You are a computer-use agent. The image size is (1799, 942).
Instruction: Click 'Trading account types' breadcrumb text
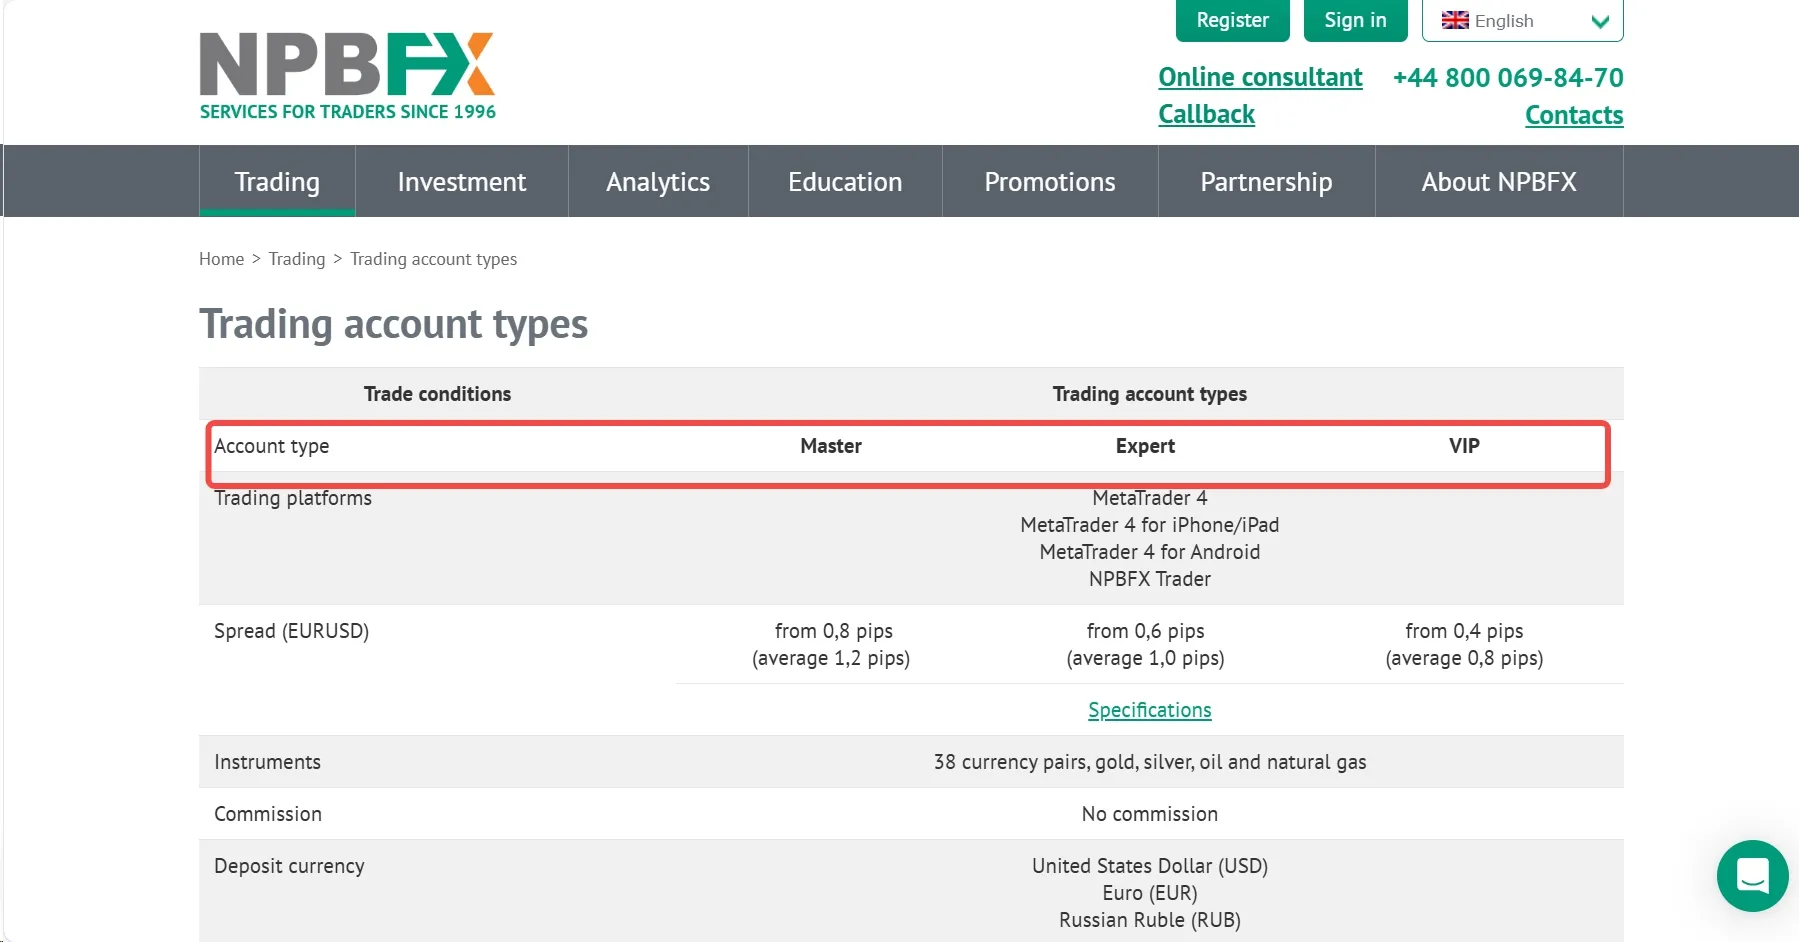pos(433,259)
